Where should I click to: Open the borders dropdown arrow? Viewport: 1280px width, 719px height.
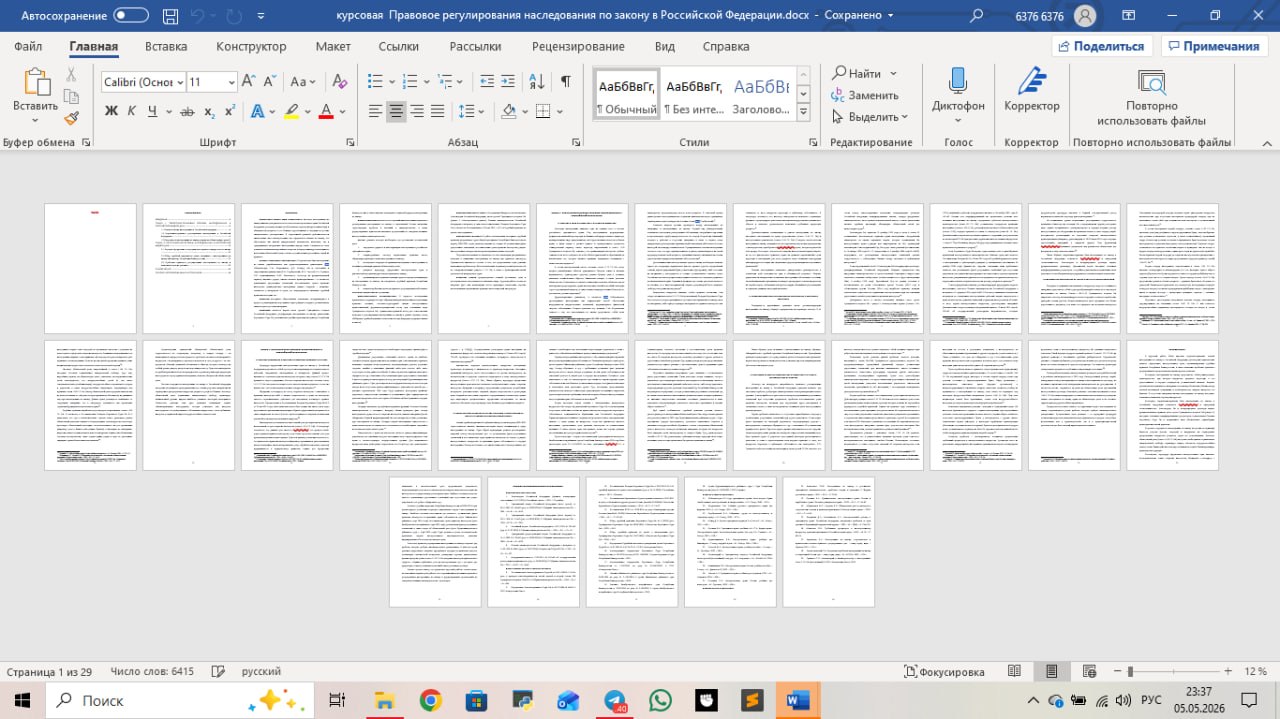(560, 112)
